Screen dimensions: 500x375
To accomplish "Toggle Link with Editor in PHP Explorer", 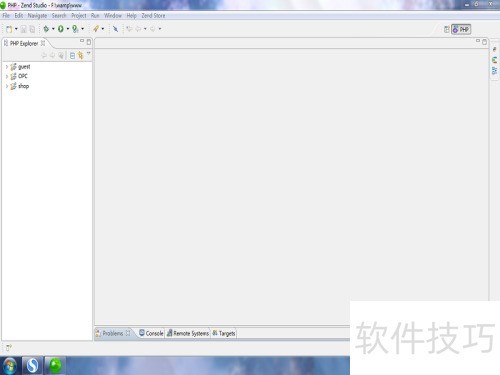I will click(81, 56).
